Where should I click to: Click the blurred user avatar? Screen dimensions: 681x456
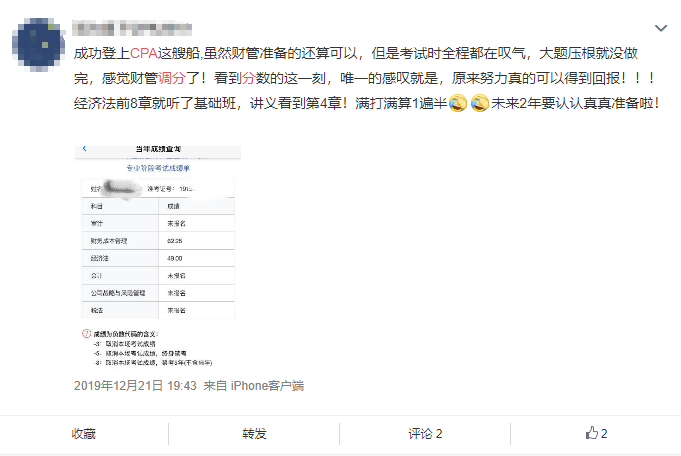tap(37, 40)
